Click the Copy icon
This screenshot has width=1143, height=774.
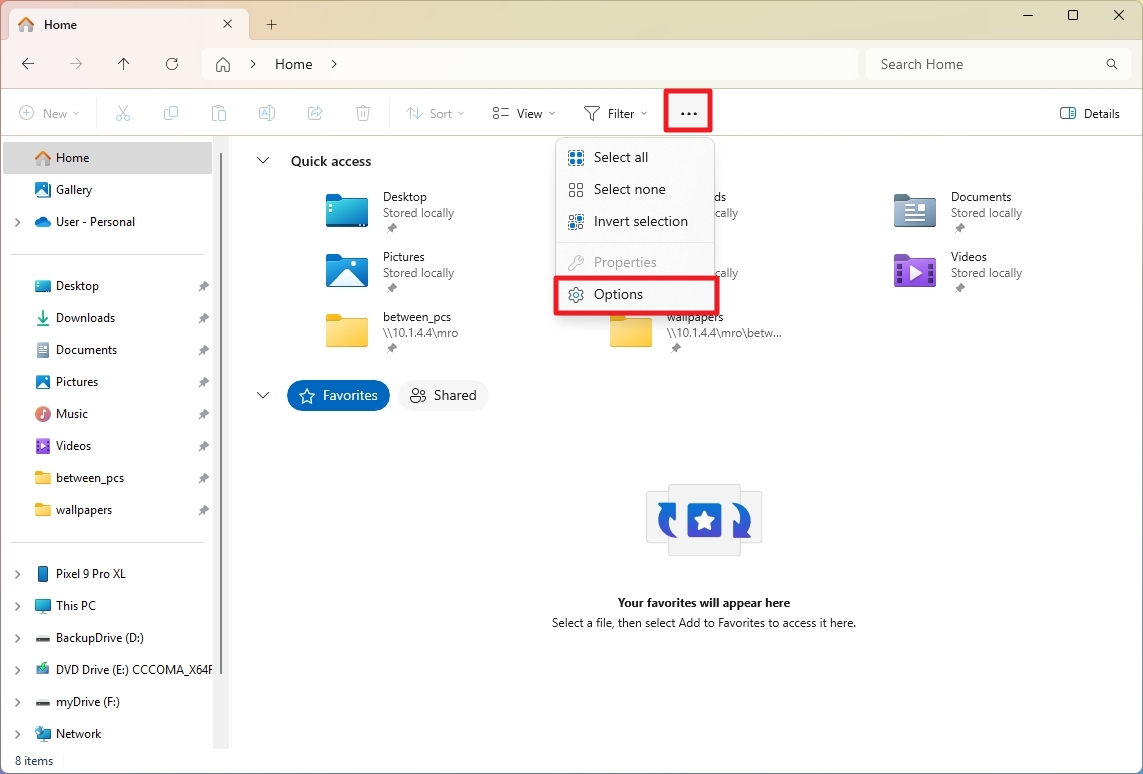tap(170, 113)
